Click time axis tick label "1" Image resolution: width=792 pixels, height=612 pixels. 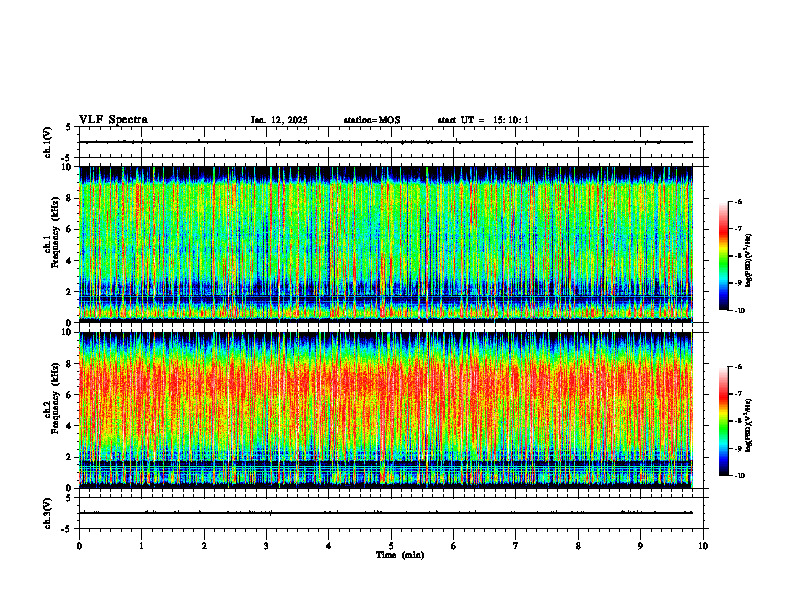[141, 546]
